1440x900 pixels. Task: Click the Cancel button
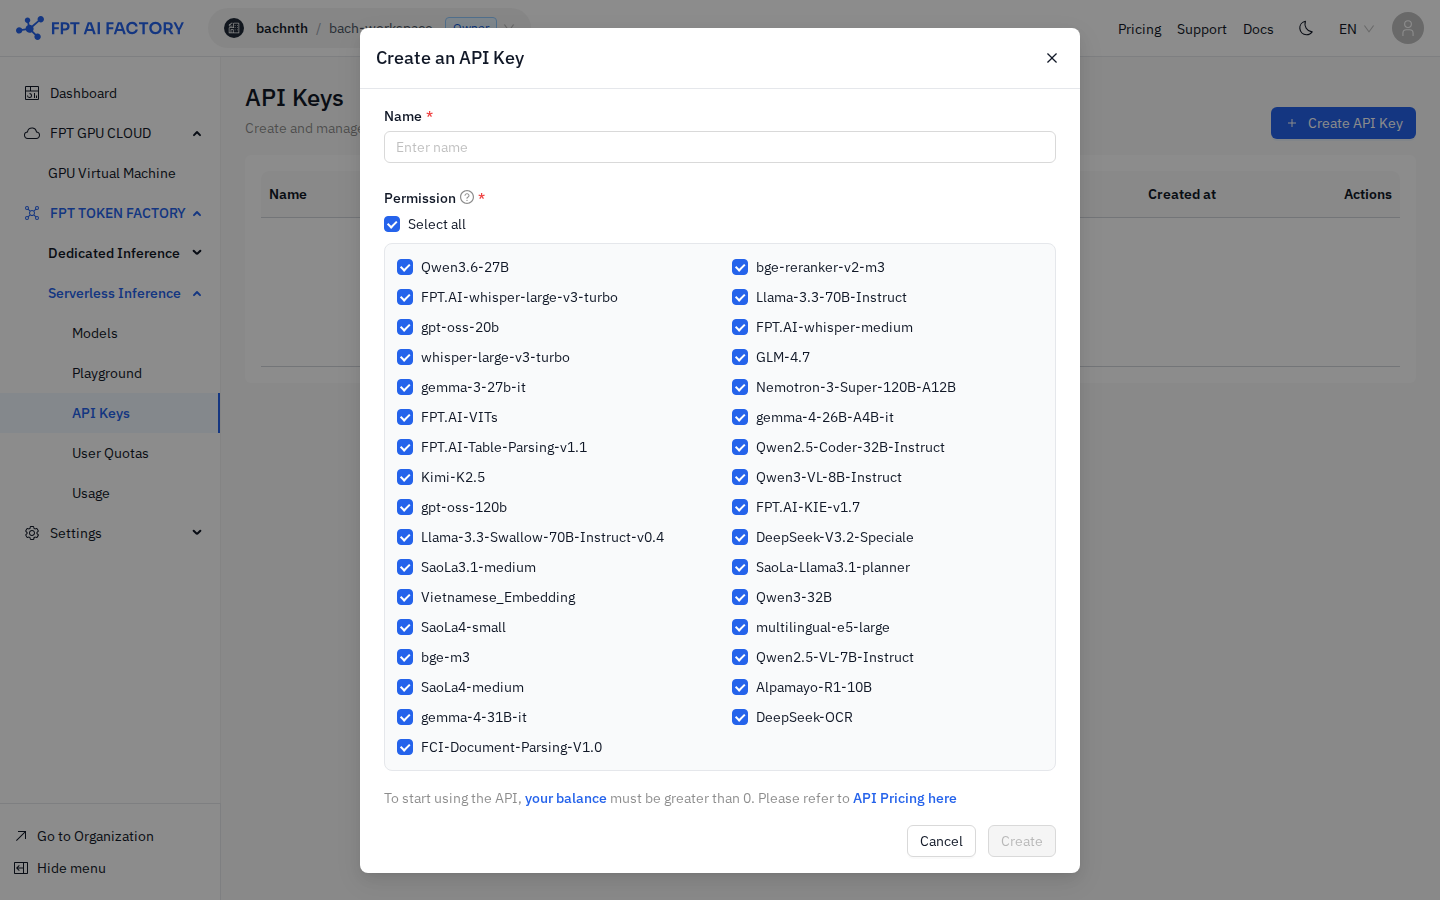(x=941, y=841)
